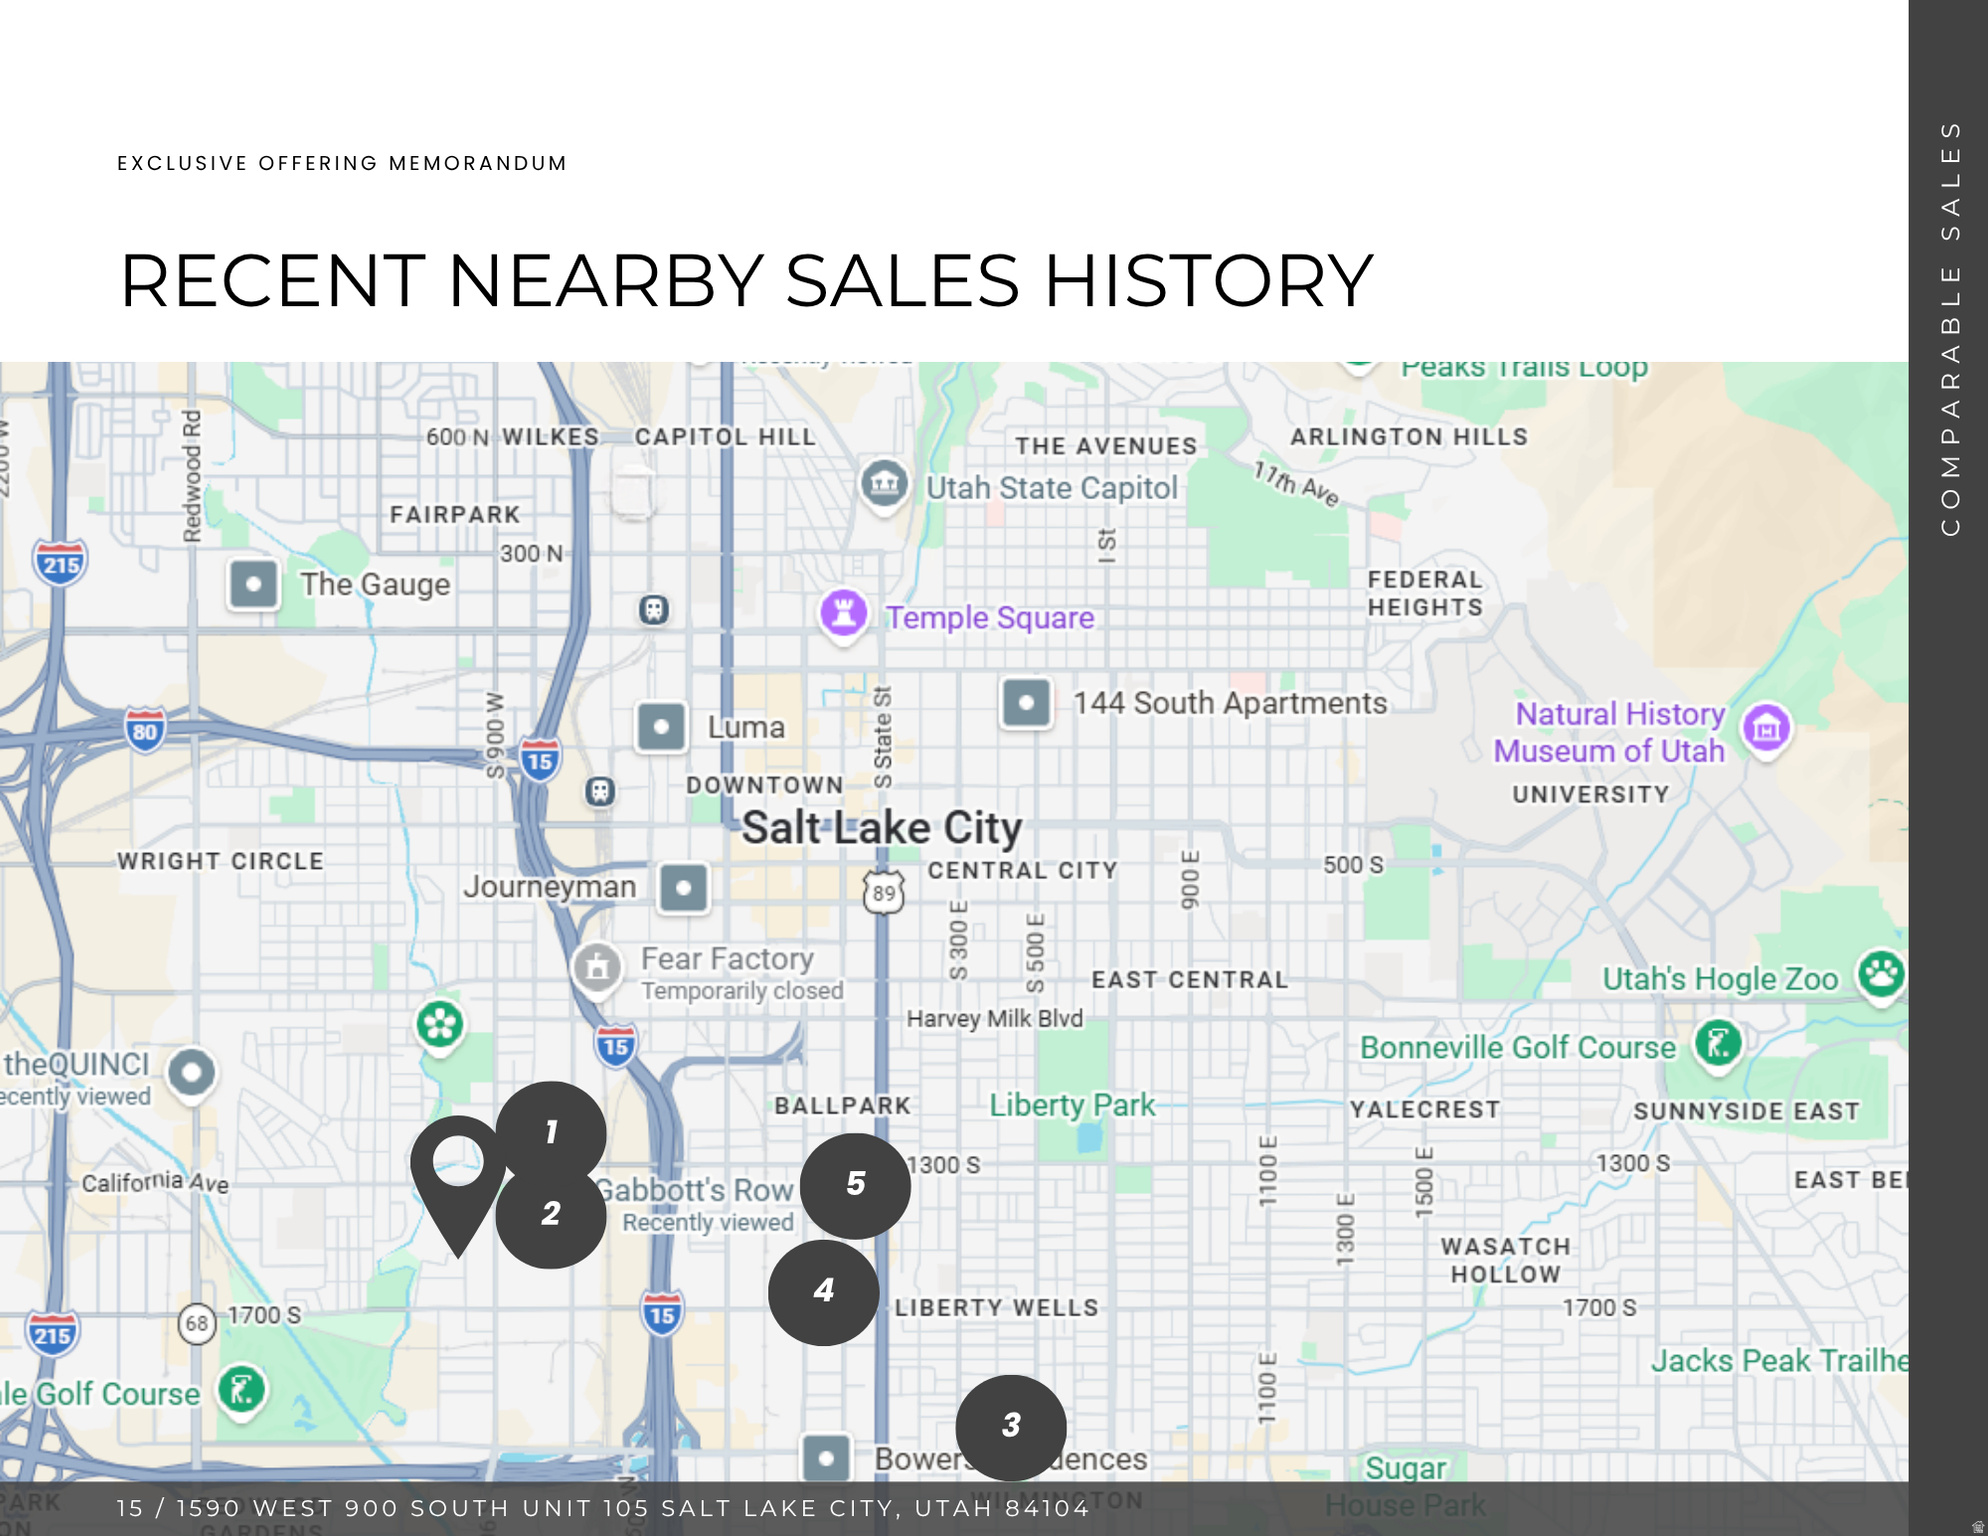
Task: Open the Utah's Hogle Zoo paw icon
Action: point(1881,975)
